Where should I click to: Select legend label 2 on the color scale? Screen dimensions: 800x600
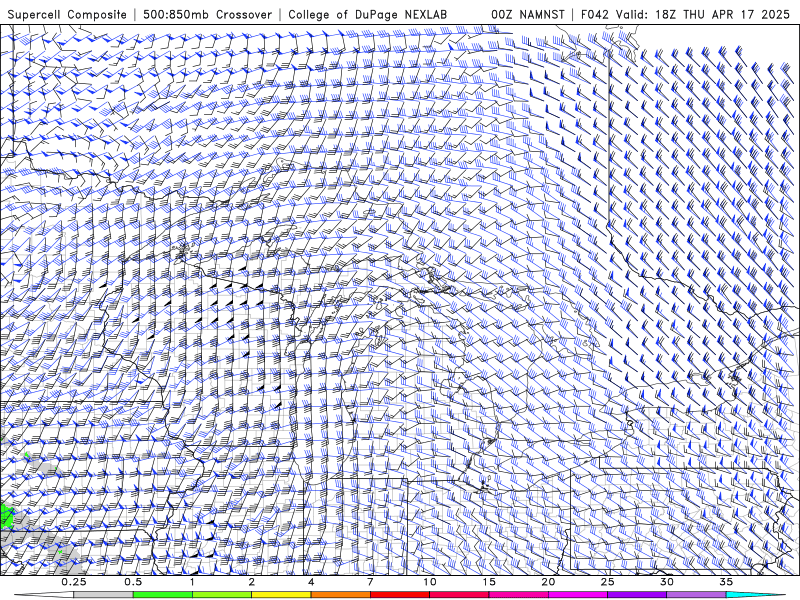click(252, 582)
